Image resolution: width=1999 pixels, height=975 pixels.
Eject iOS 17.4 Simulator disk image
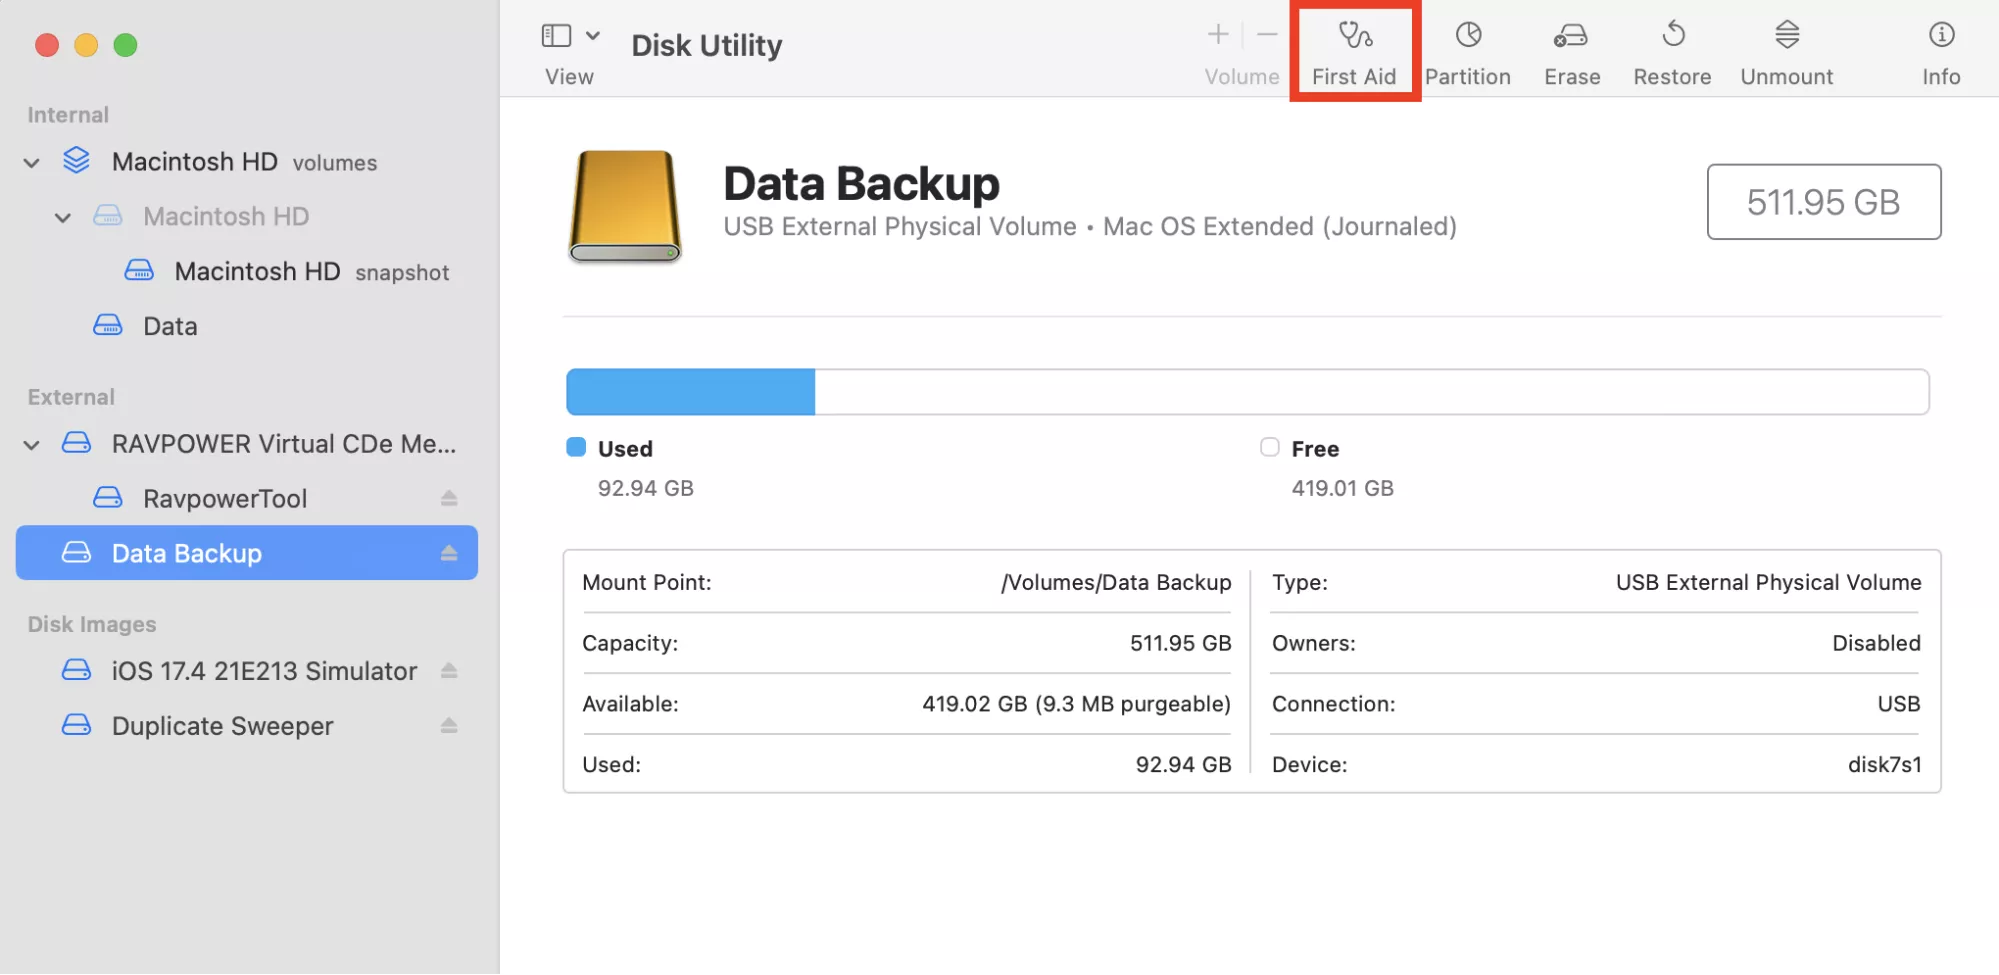(449, 671)
